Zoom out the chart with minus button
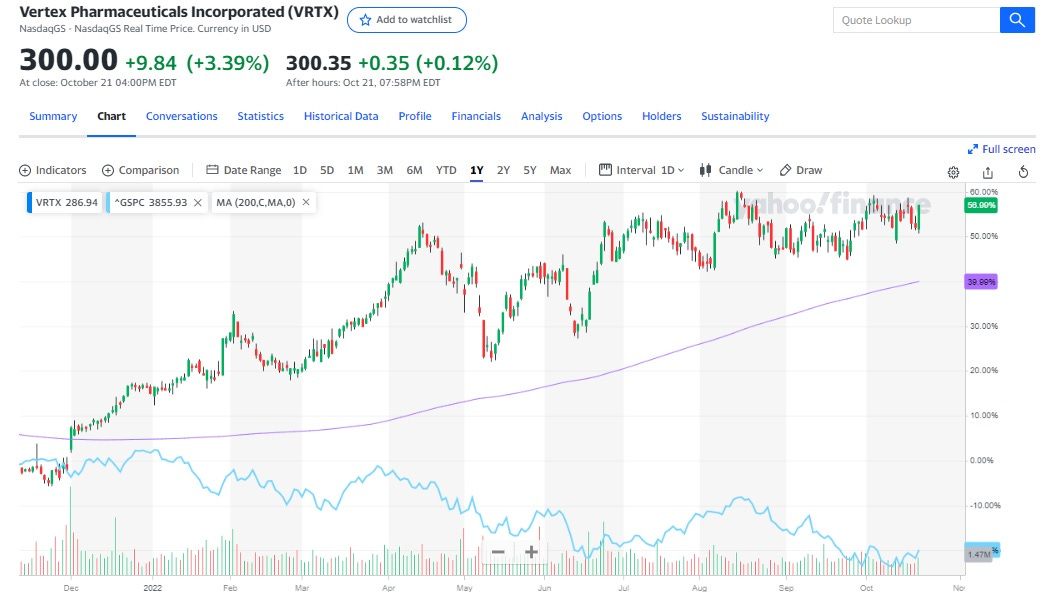Viewport: 1050px width, 592px height. point(498,552)
